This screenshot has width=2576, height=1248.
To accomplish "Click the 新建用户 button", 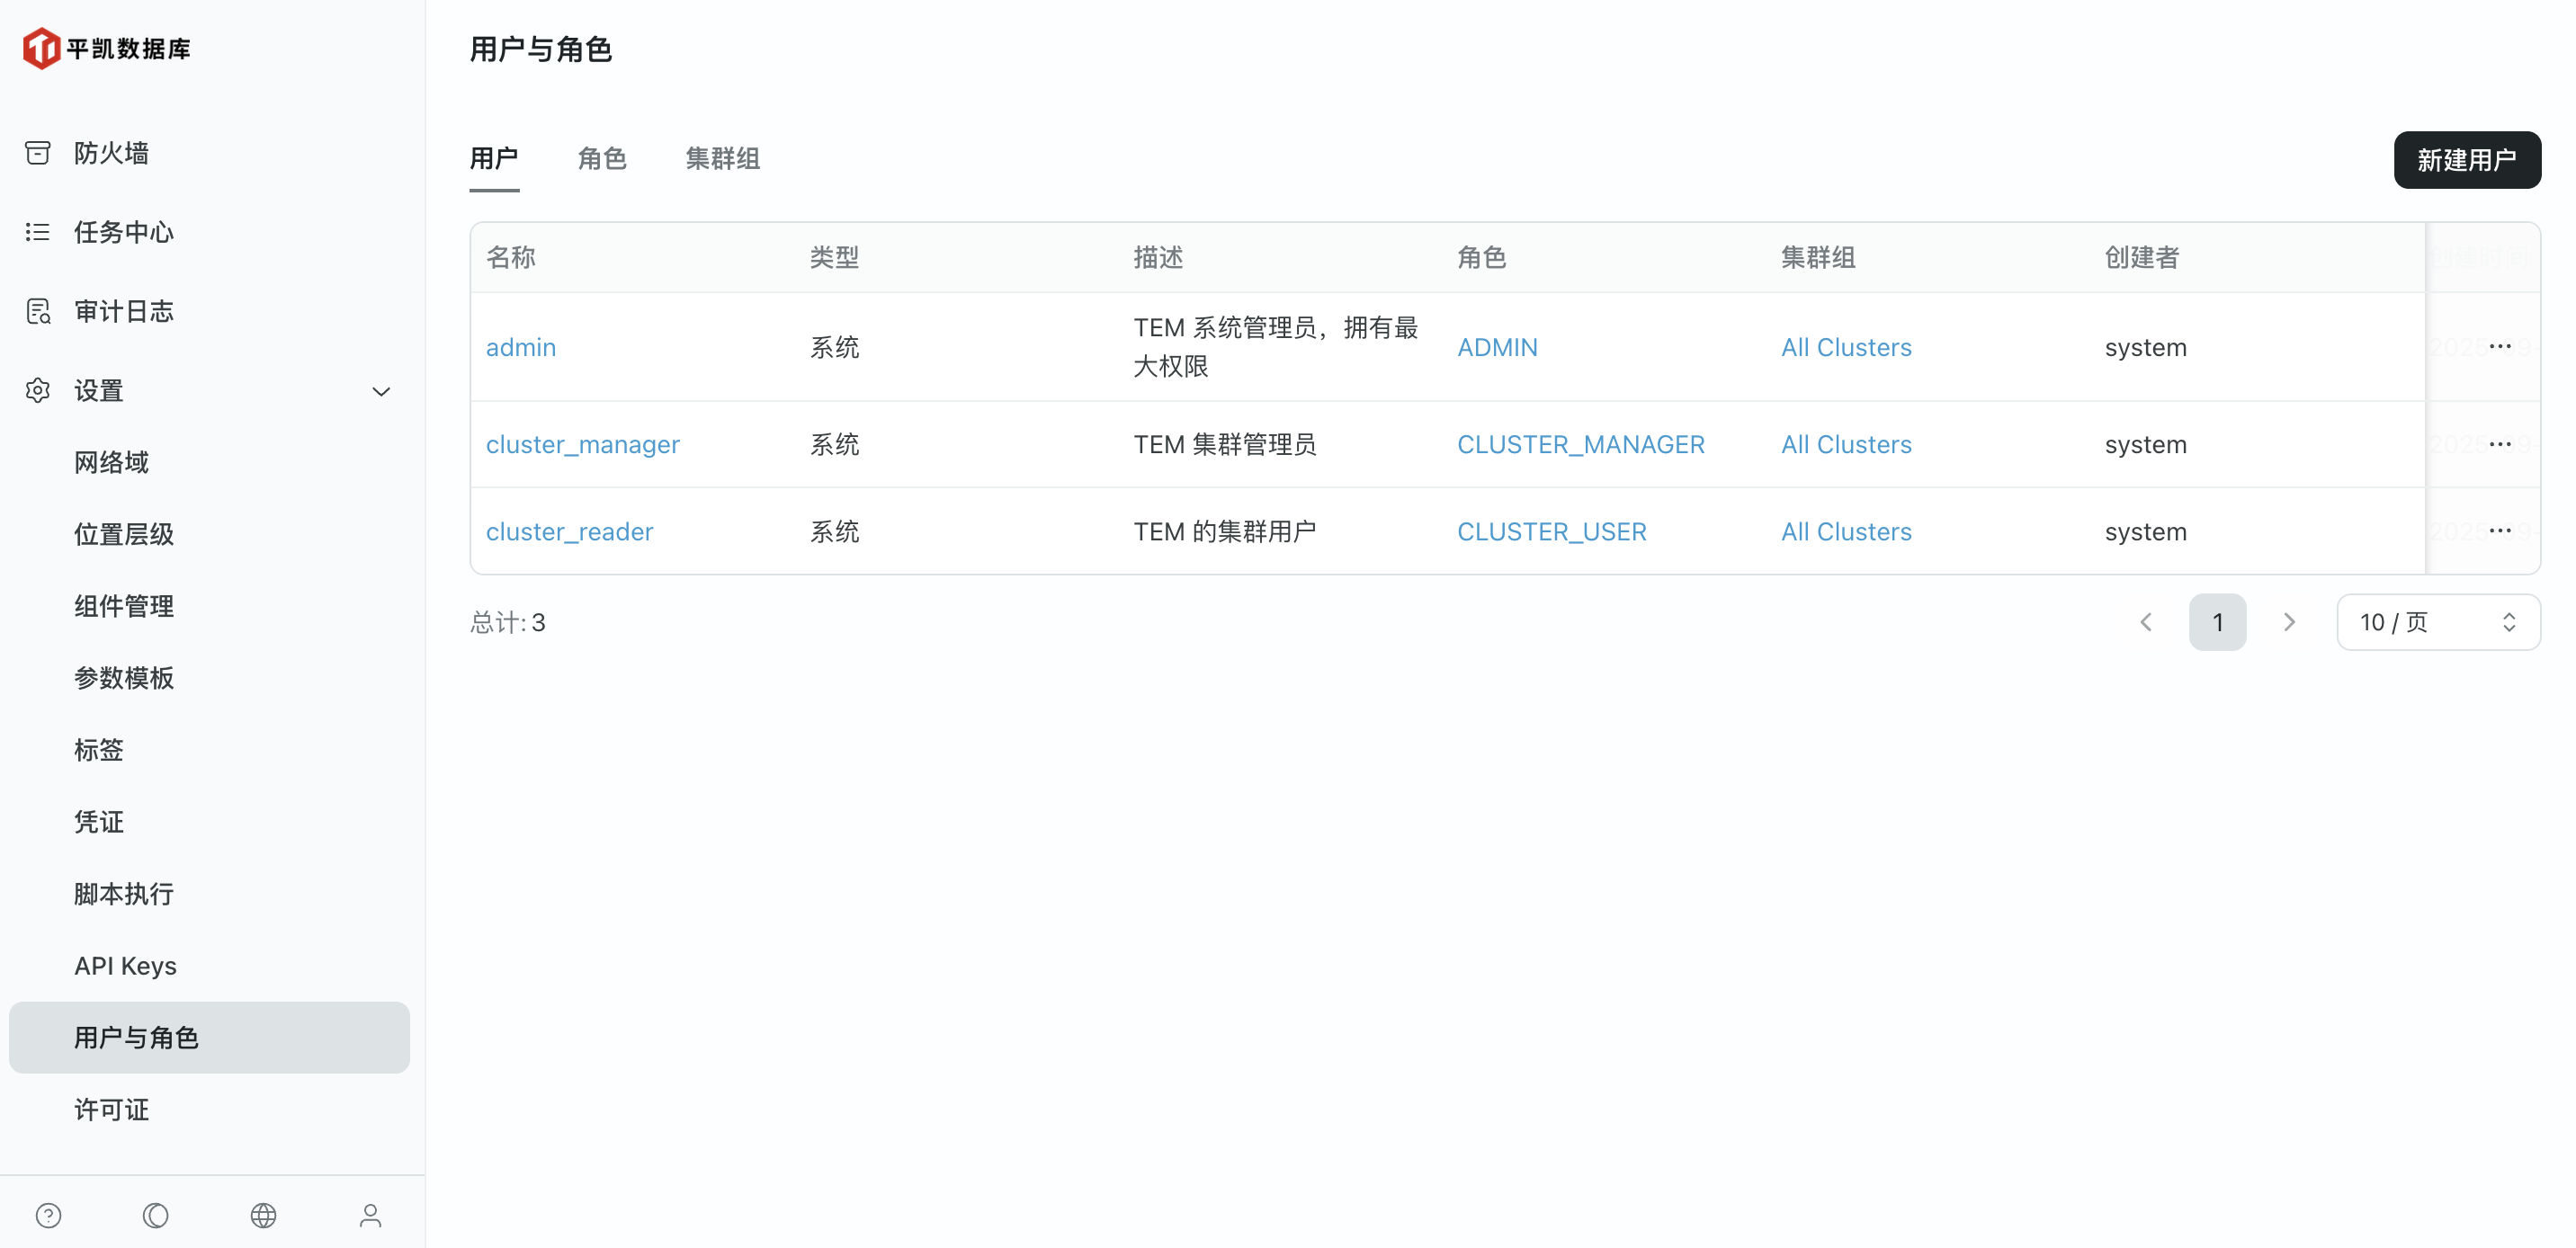I will 2466,160.
